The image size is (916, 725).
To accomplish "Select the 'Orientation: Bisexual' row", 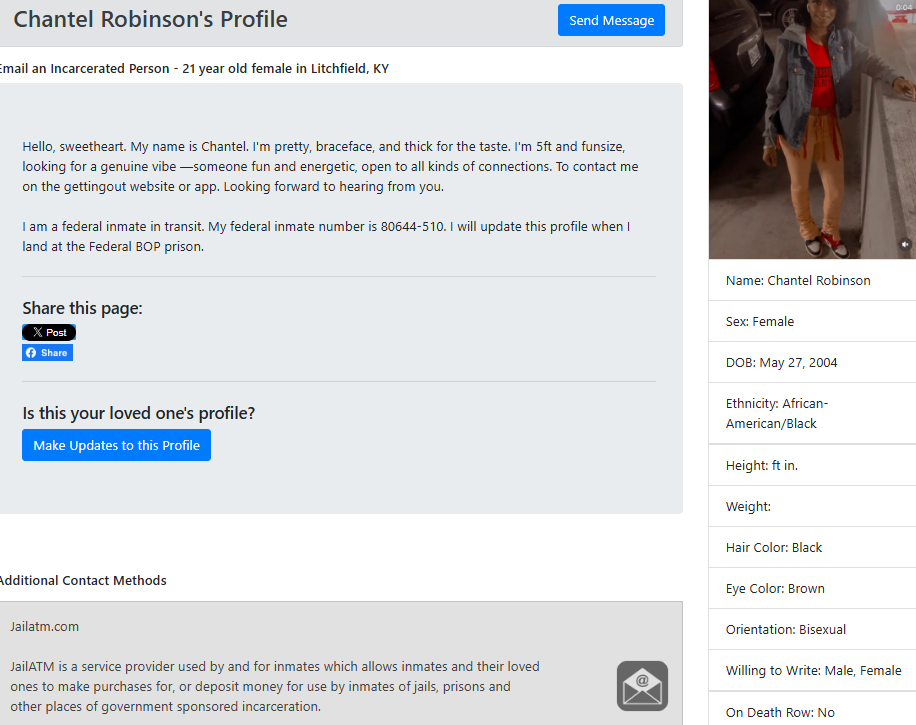I will pos(812,629).
